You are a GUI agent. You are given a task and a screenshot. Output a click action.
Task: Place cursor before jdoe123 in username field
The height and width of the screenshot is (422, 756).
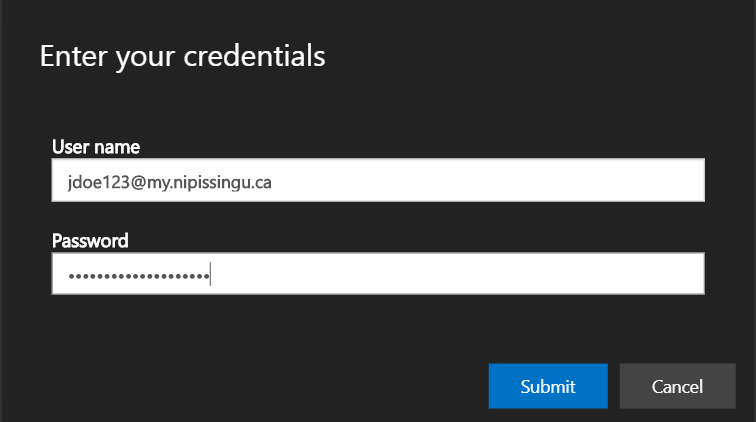[59, 182]
